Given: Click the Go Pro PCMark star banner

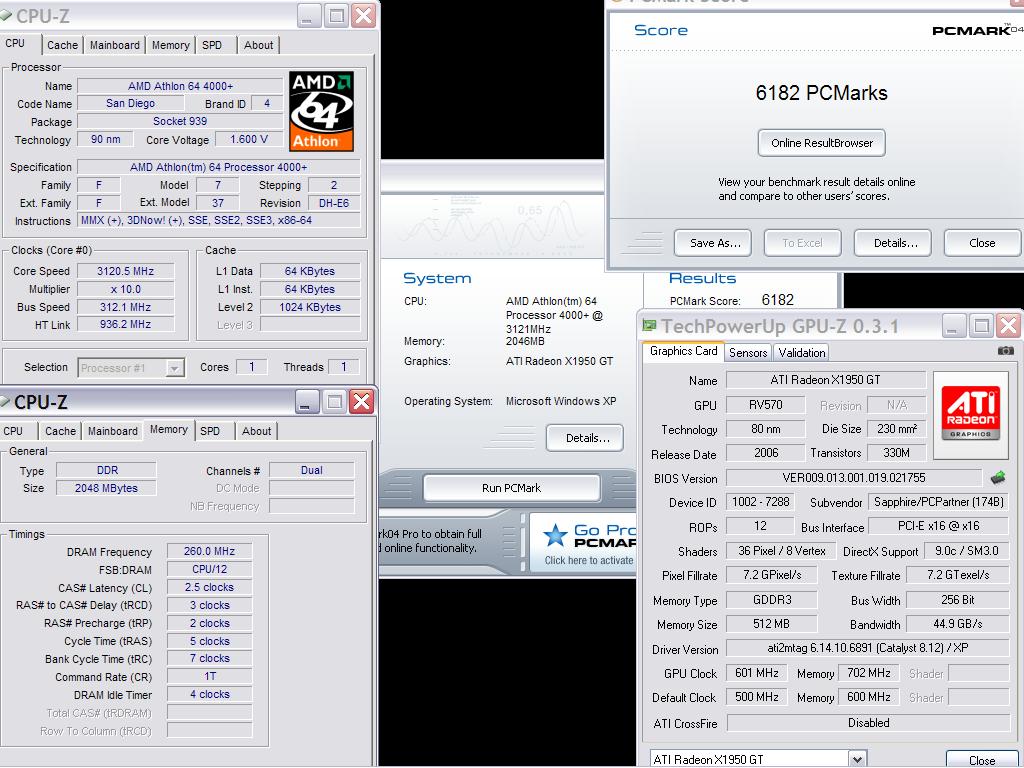Looking at the screenshot, I should [x=583, y=543].
